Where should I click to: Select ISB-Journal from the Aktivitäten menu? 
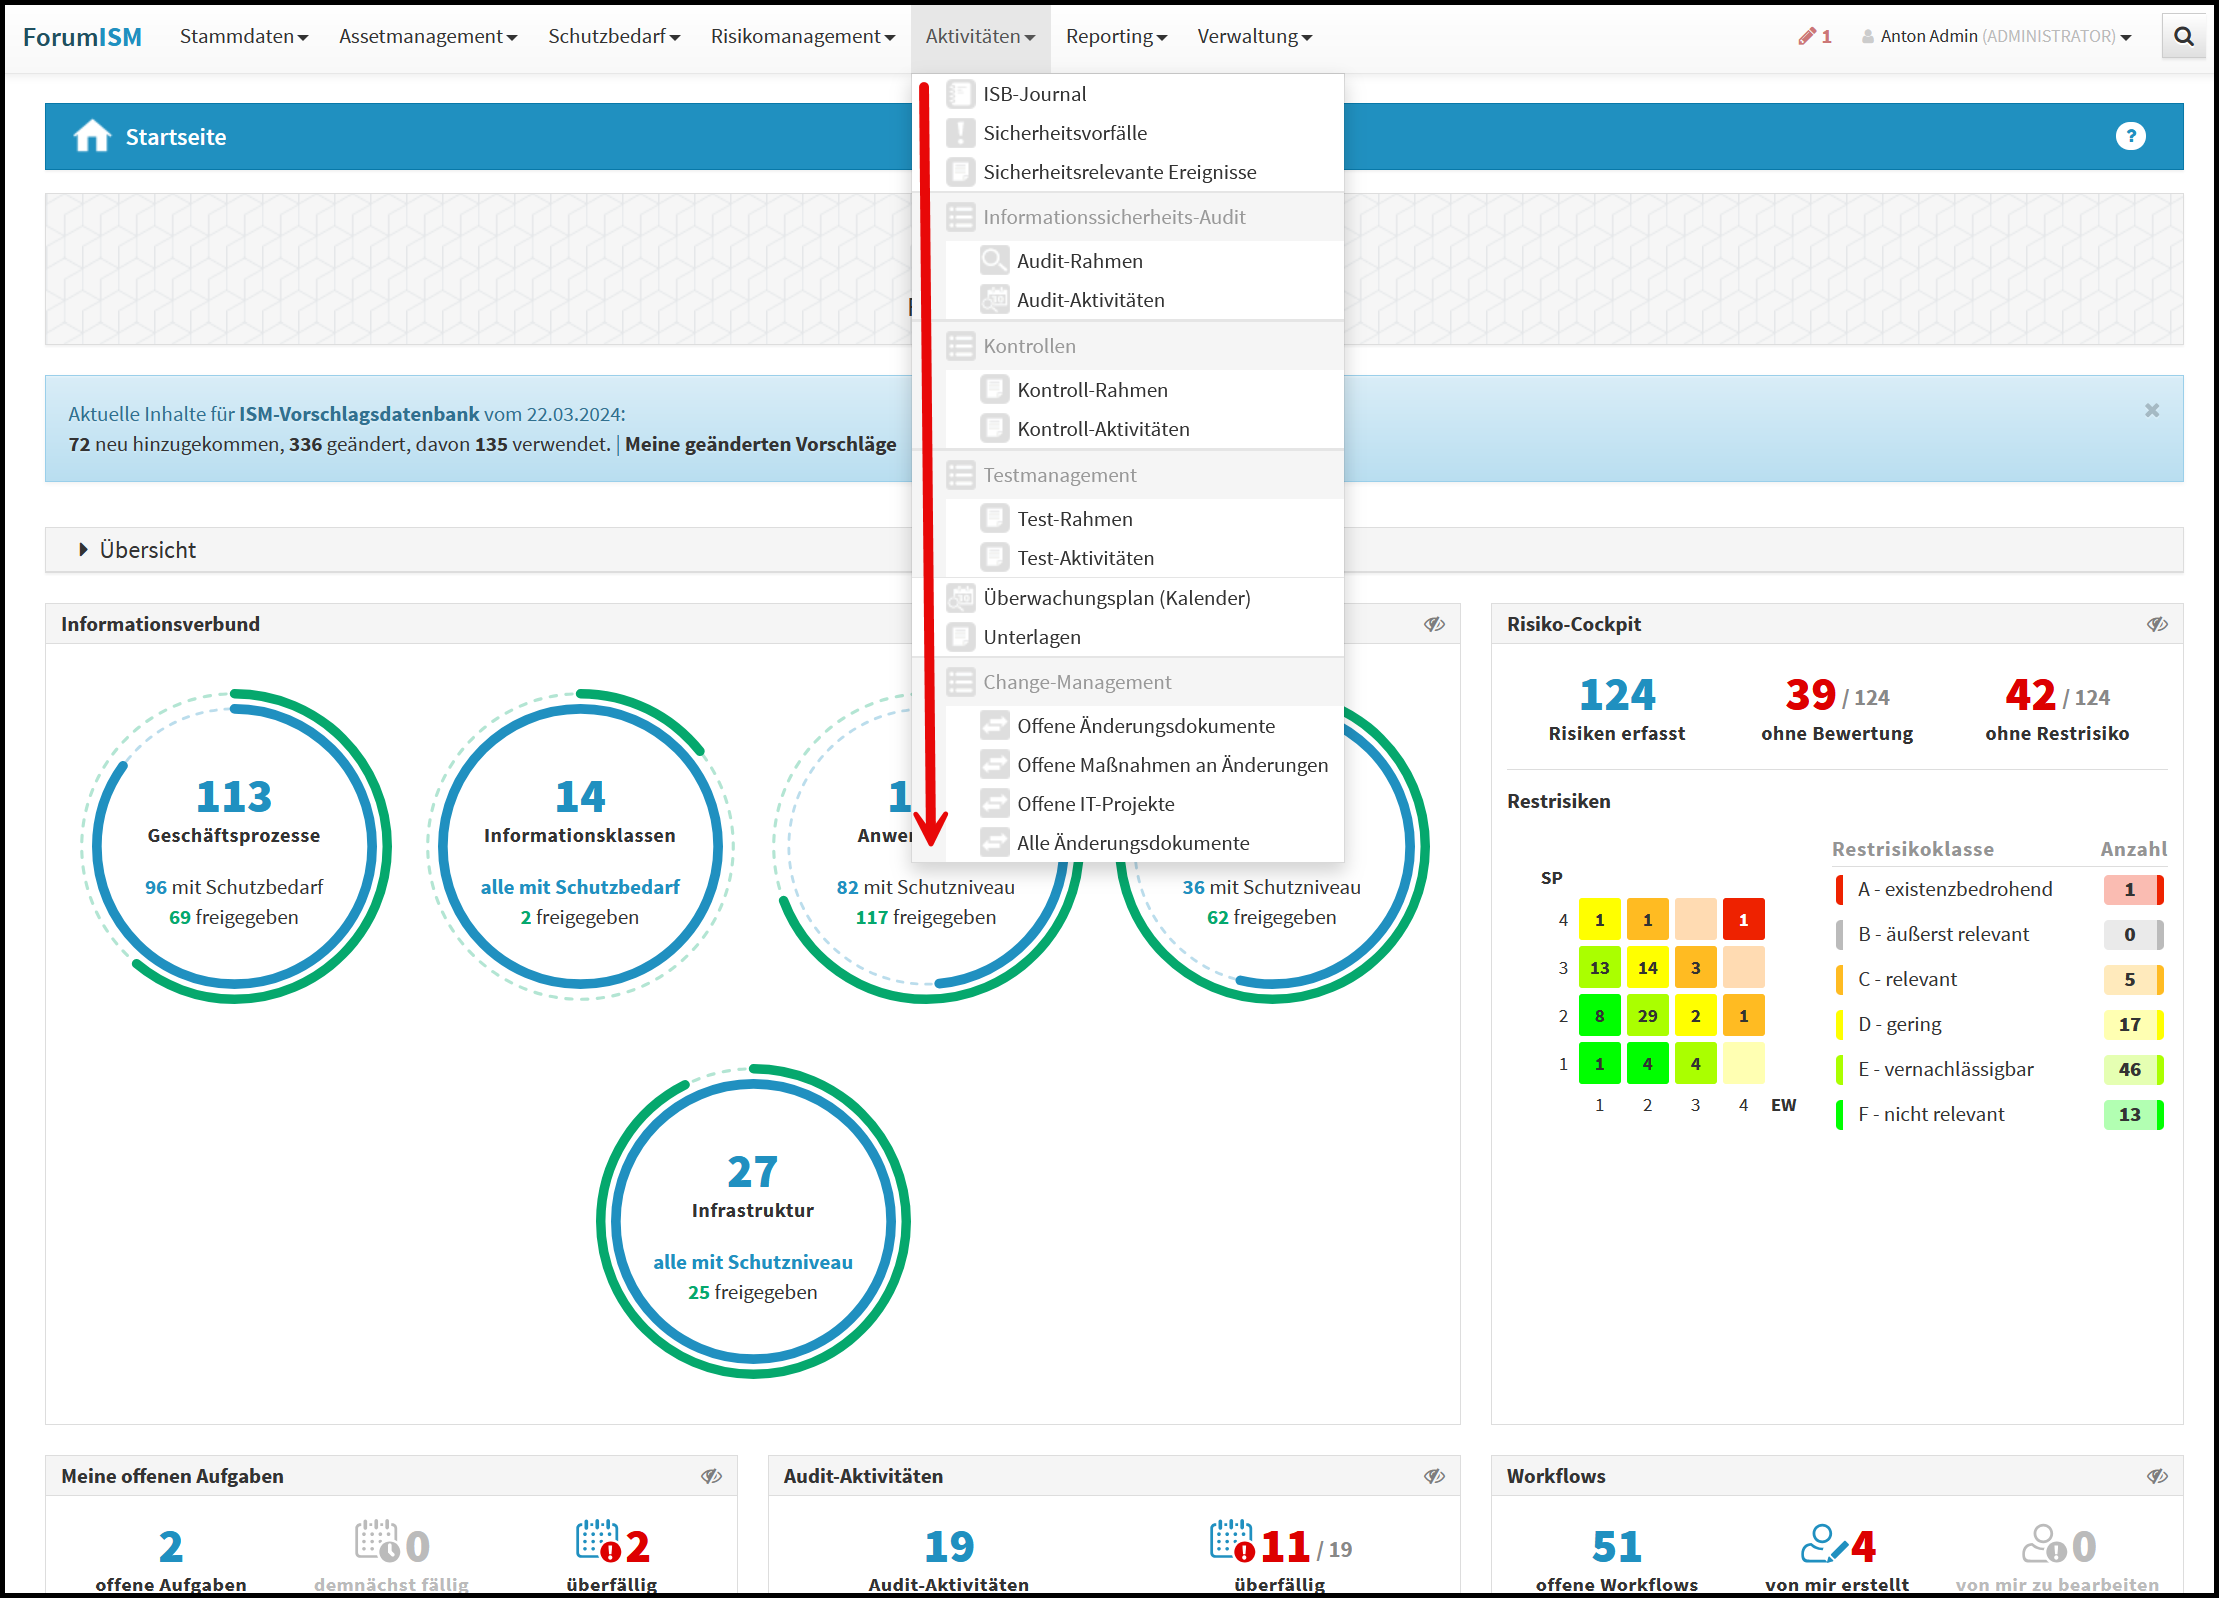[1034, 94]
